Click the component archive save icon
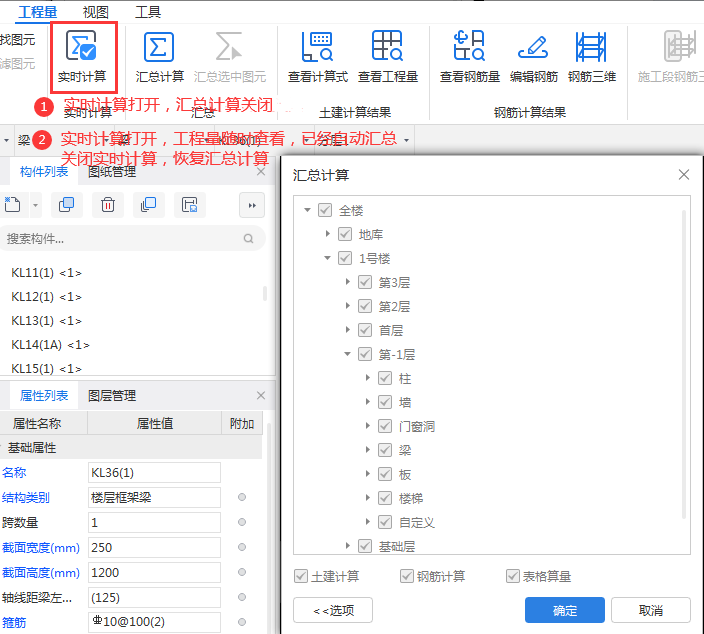 tap(189, 205)
